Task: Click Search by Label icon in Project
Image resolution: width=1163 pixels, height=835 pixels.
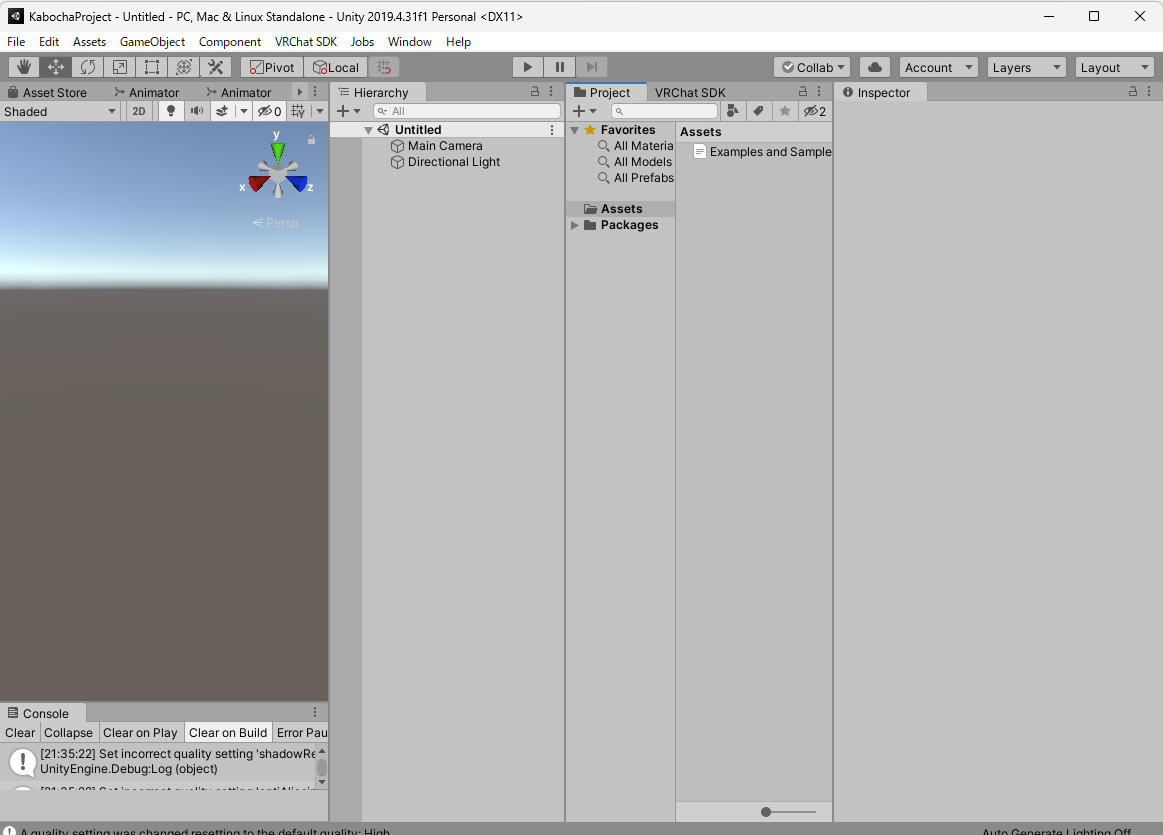Action: (758, 111)
